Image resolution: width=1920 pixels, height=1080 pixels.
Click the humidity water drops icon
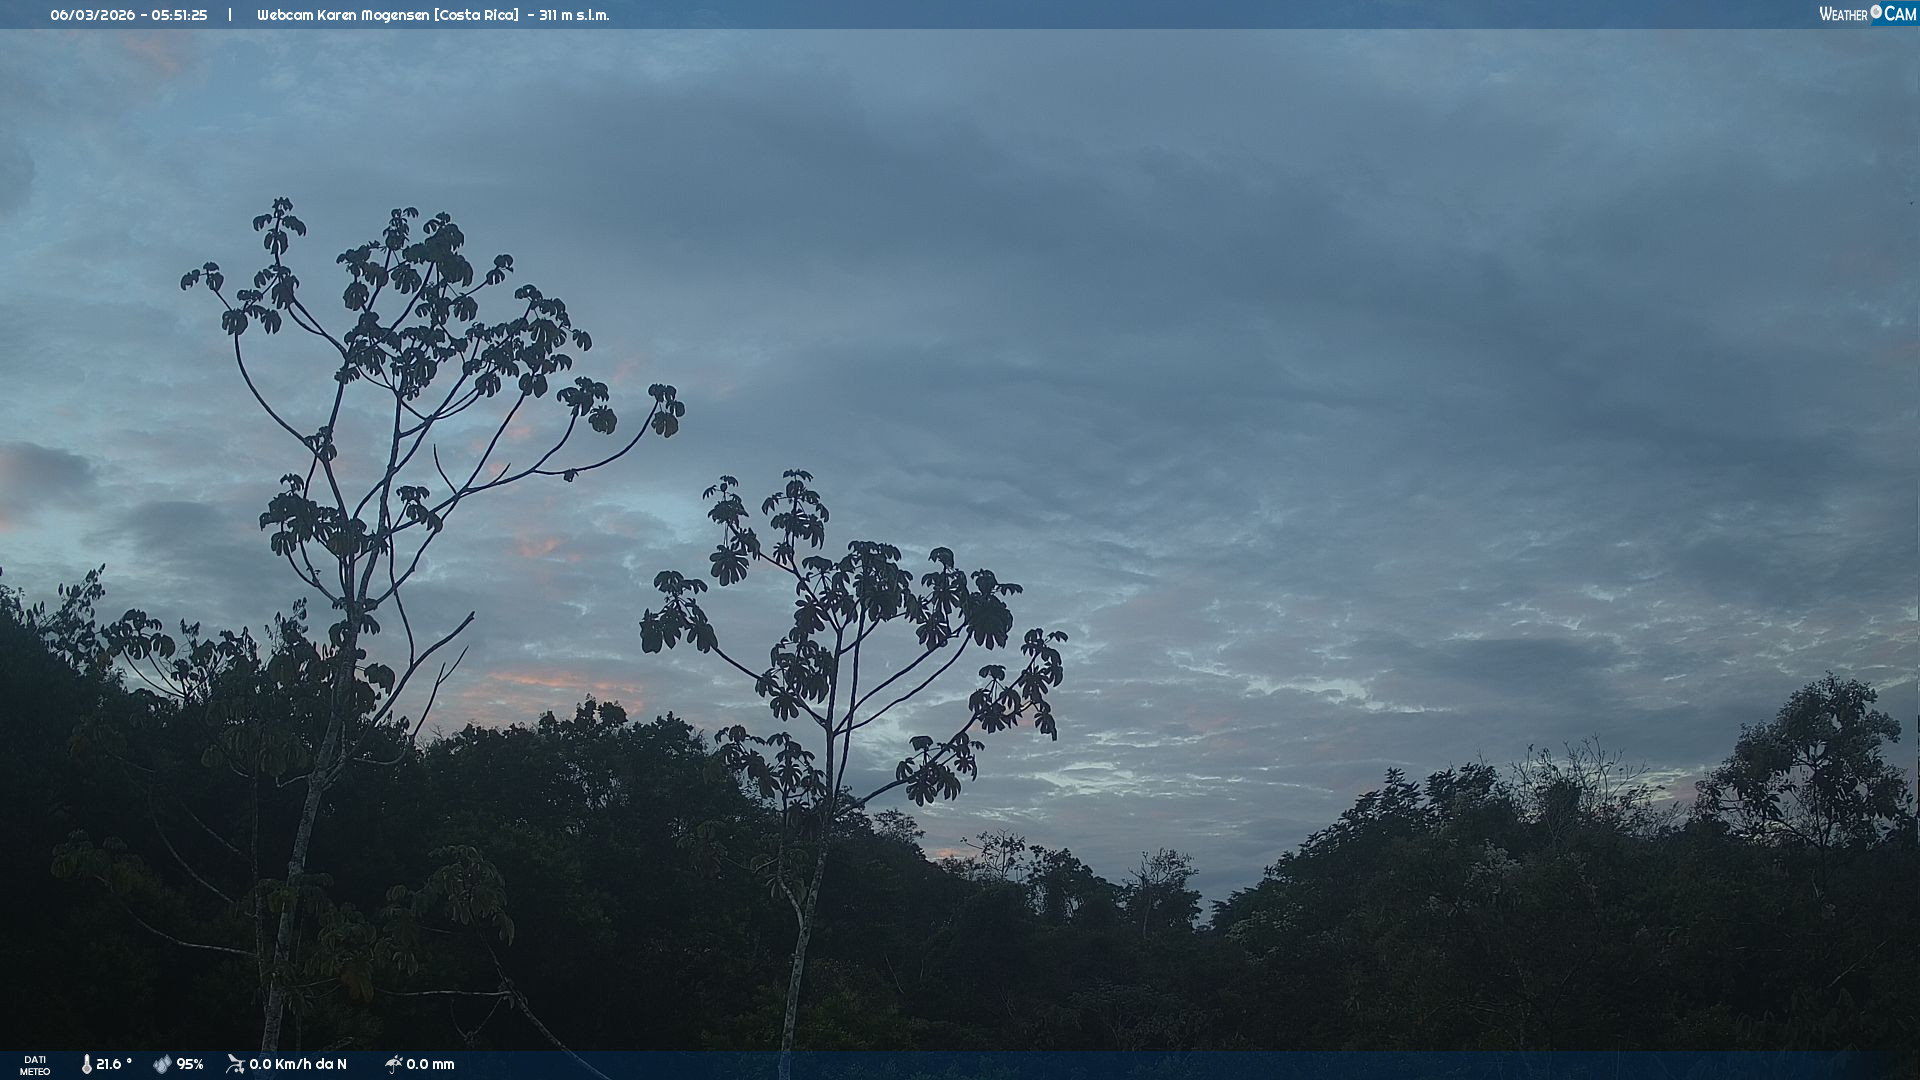point(162,1064)
